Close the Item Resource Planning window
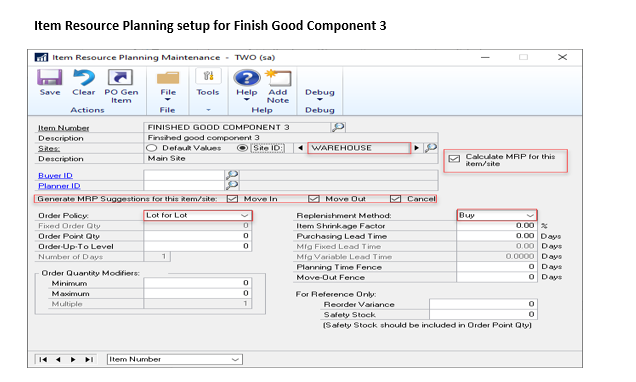 coord(562,57)
